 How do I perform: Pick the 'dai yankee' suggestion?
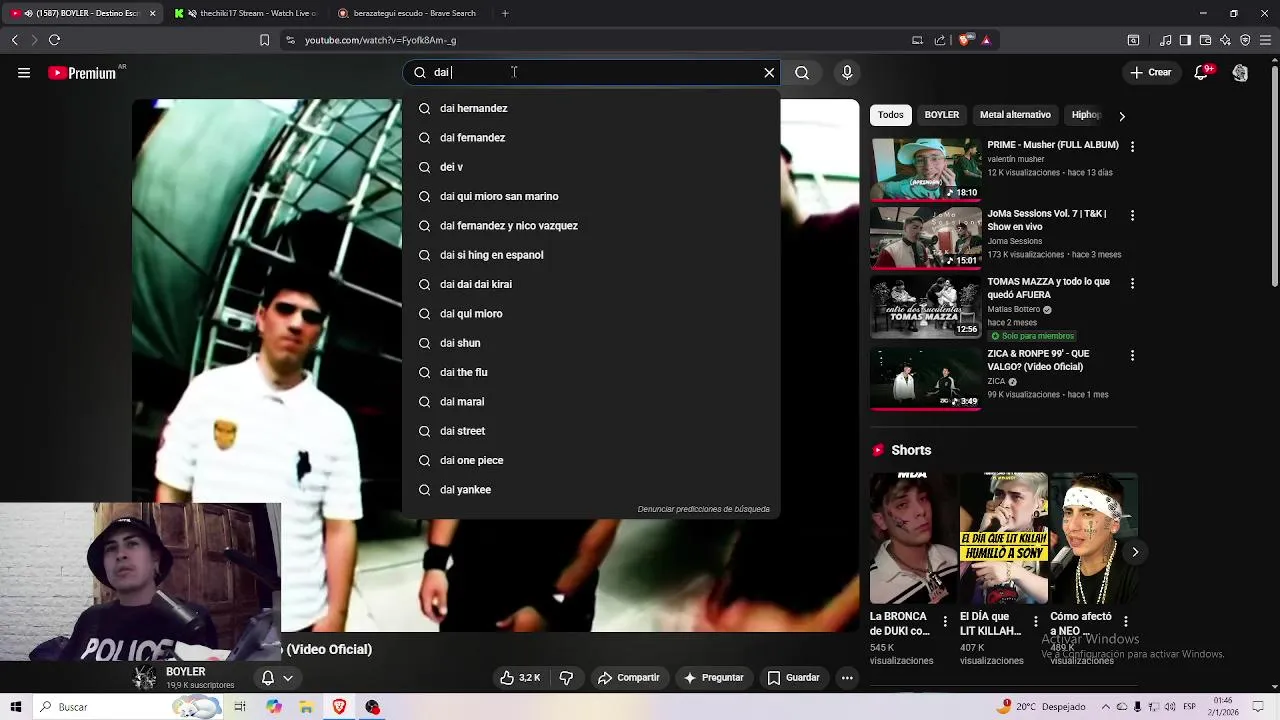591,489
